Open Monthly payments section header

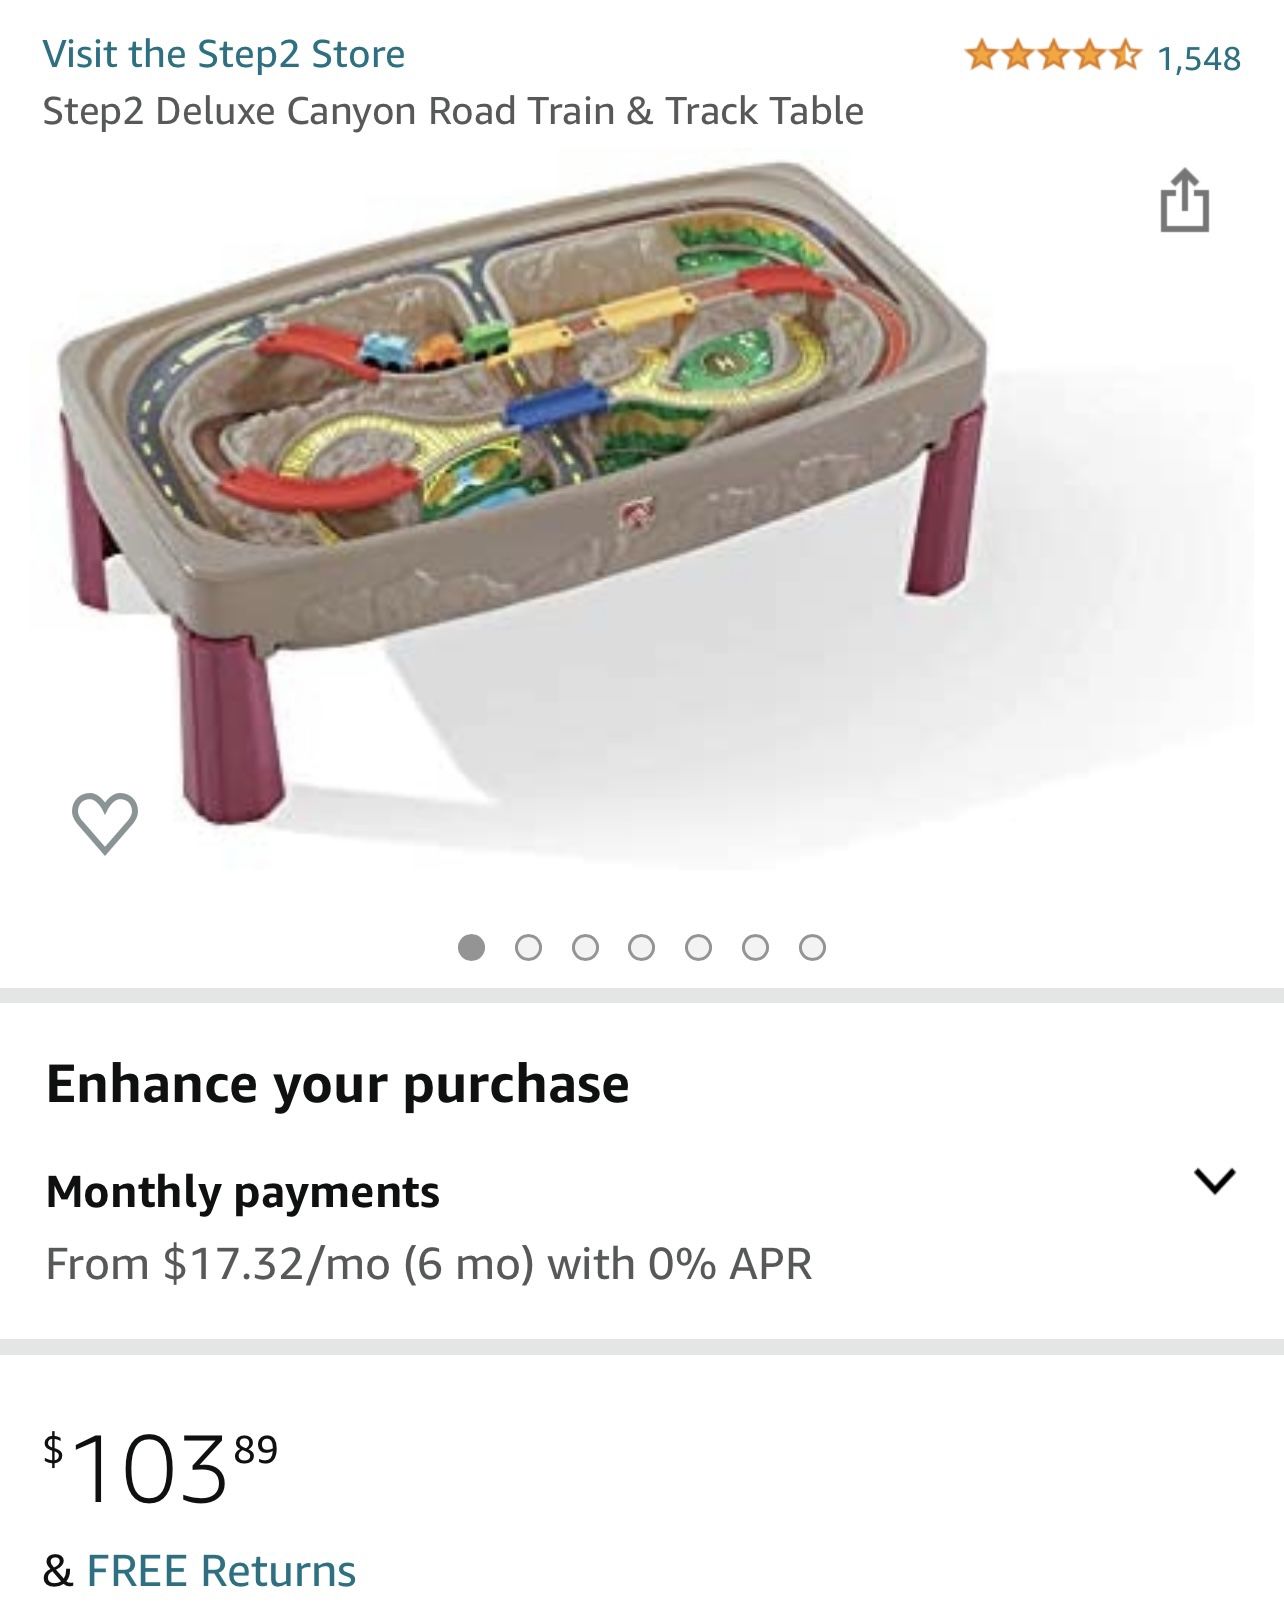pyautogui.click(x=243, y=1191)
